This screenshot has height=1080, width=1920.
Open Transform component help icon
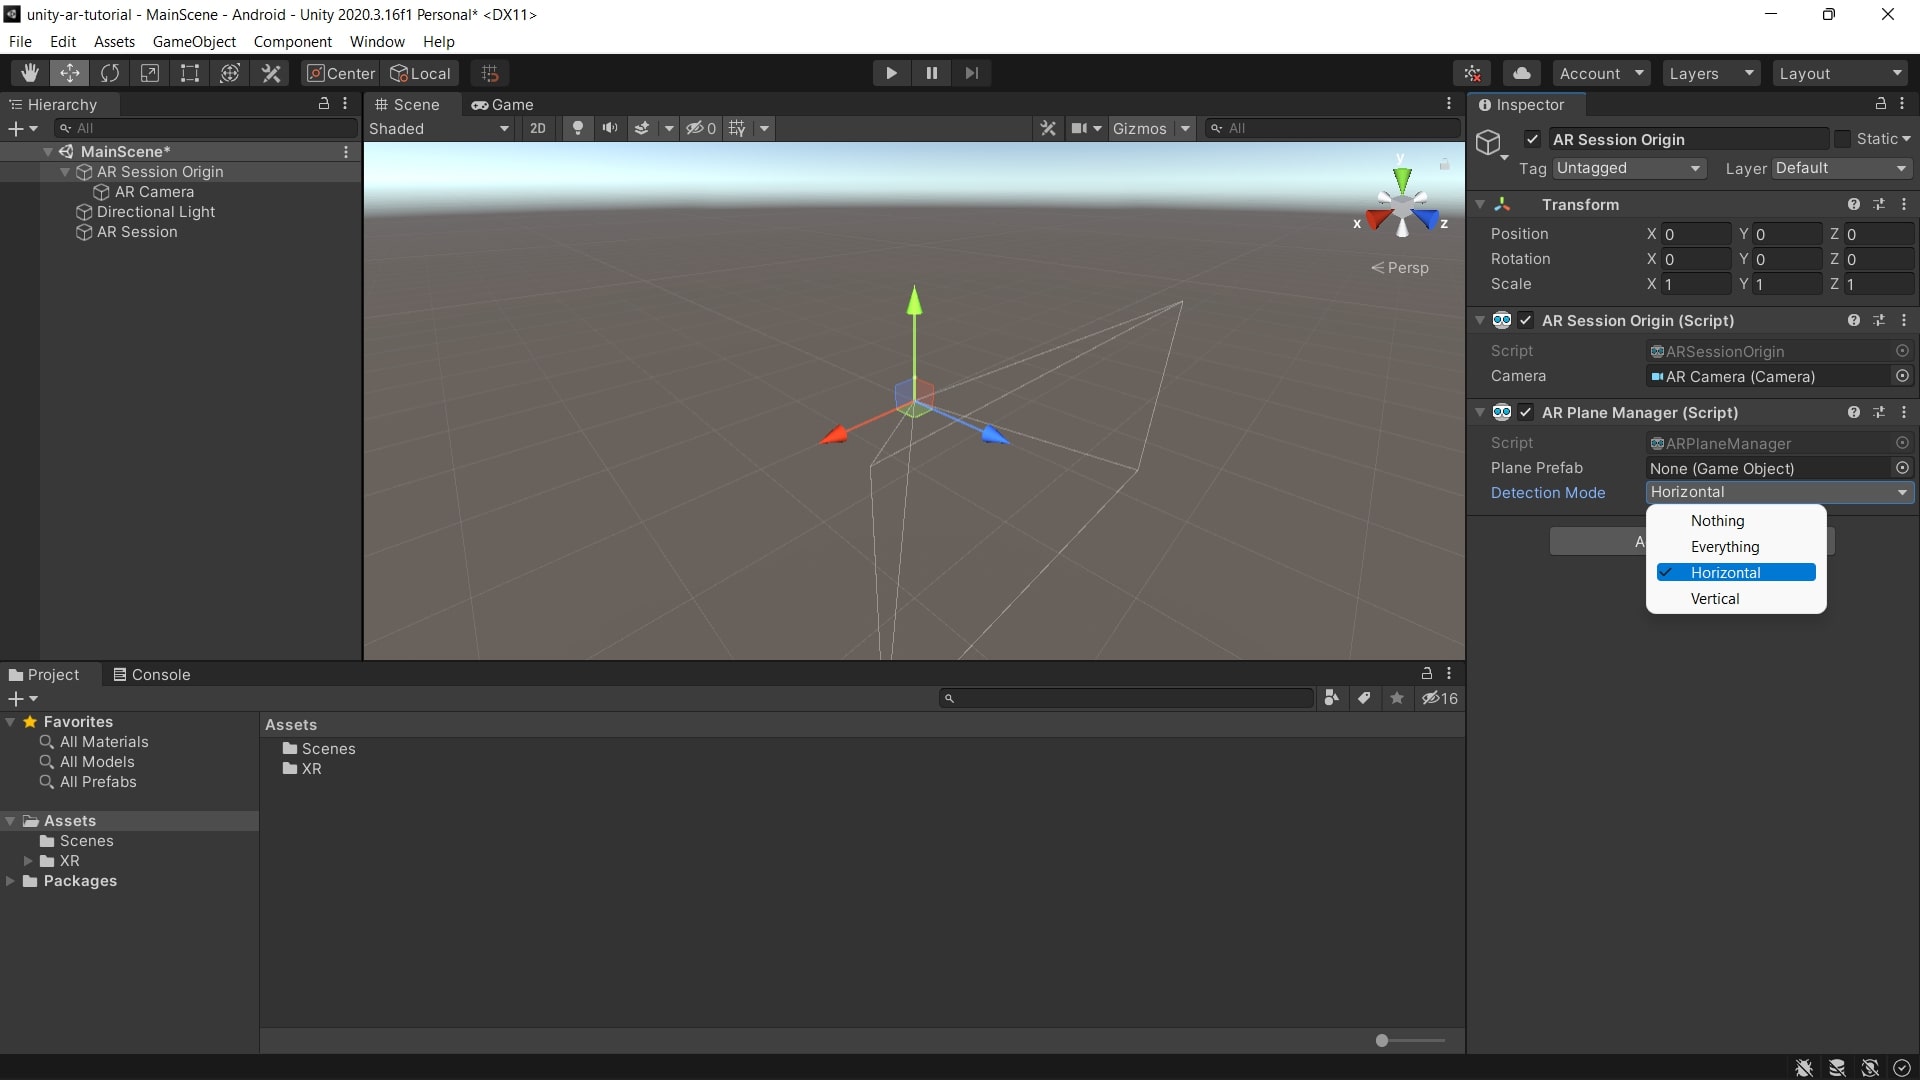pyautogui.click(x=1854, y=204)
